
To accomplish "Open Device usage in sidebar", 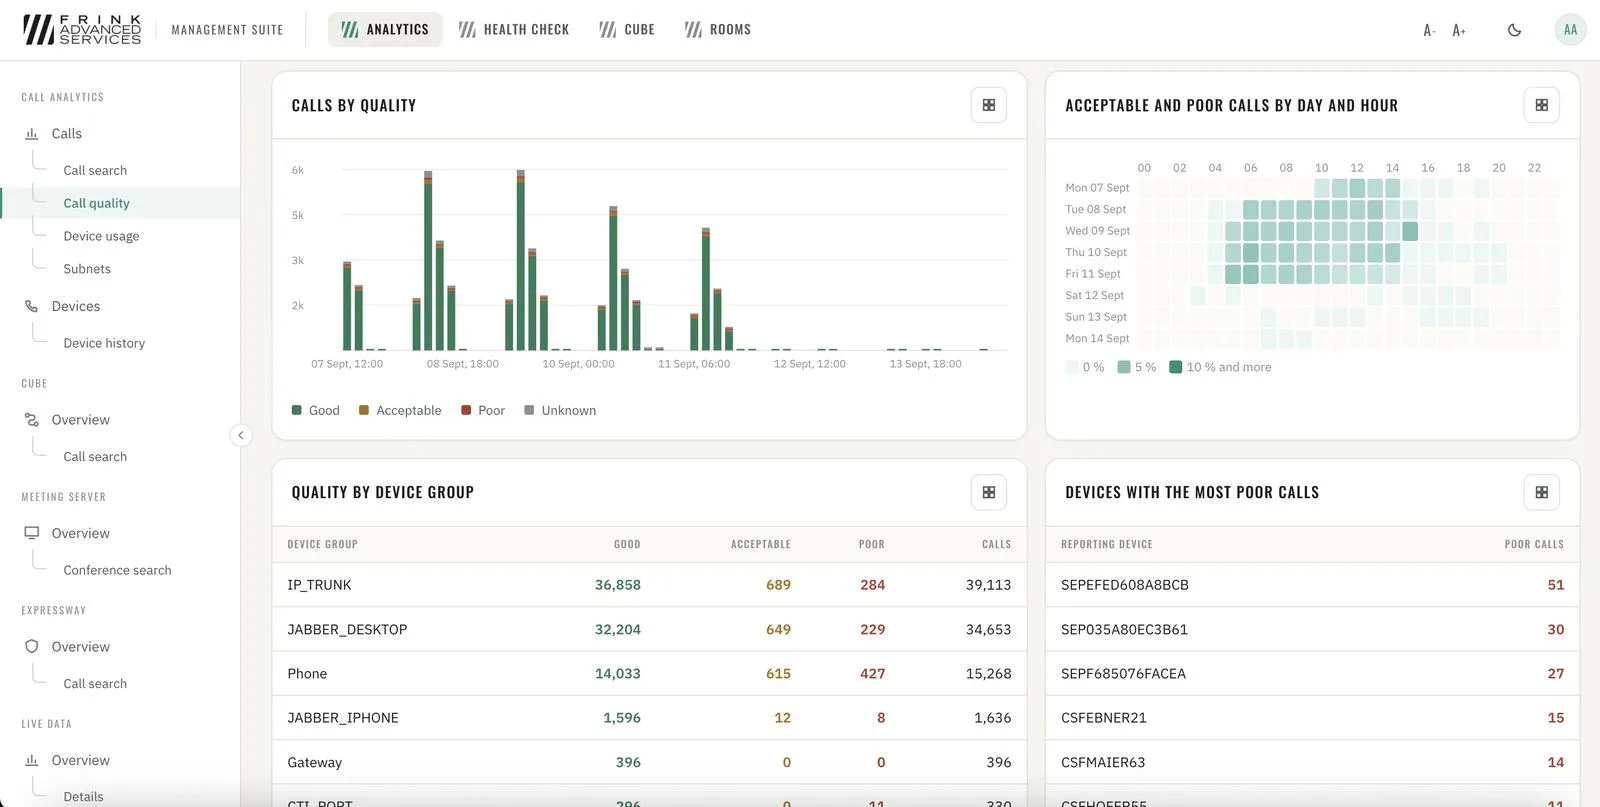I will click(101, 236).
